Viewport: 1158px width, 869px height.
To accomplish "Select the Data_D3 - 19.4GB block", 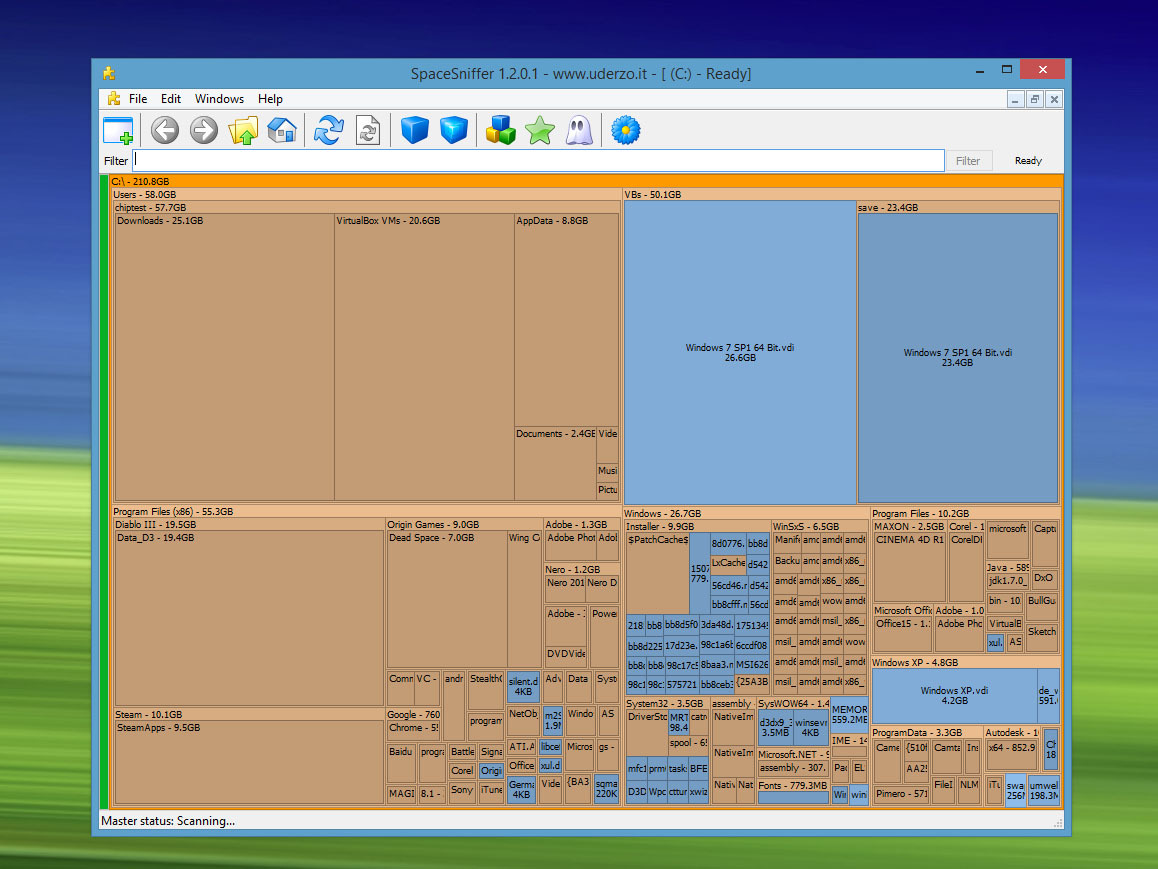I will click(249, 619).
